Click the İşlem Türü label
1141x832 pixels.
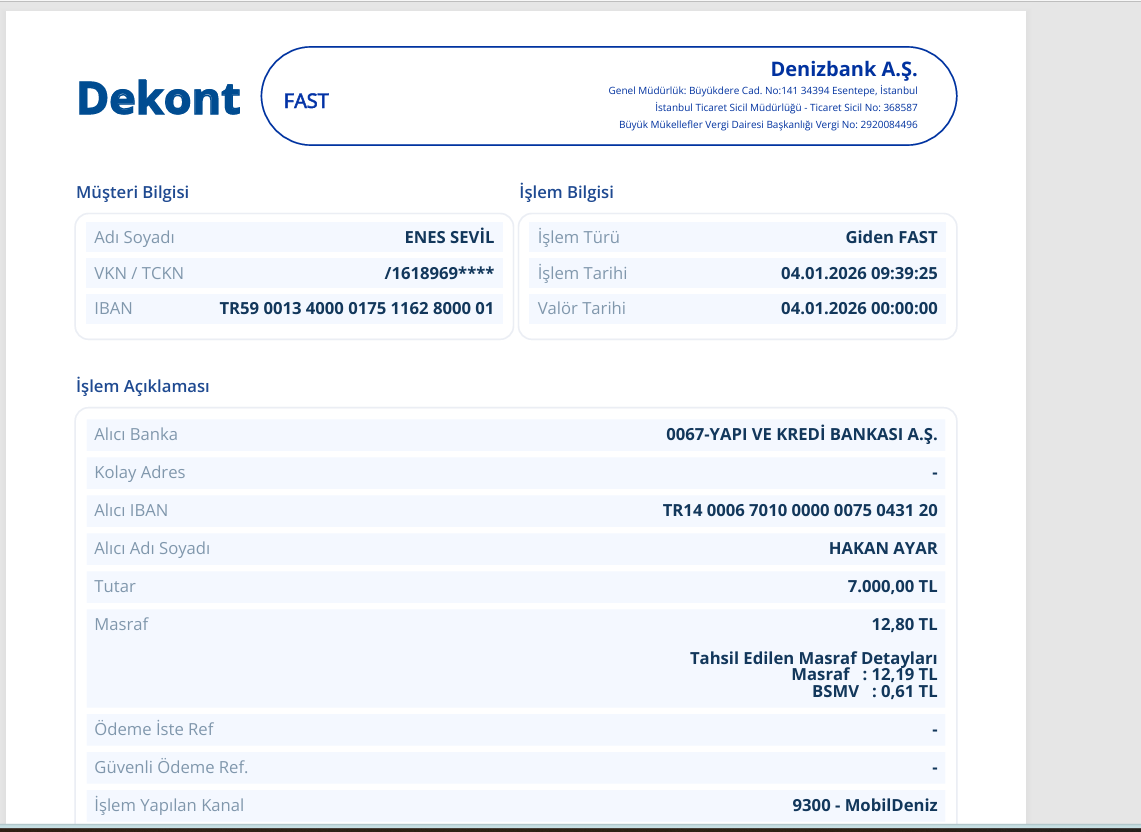pyautogui.click(x=579, y=237)
